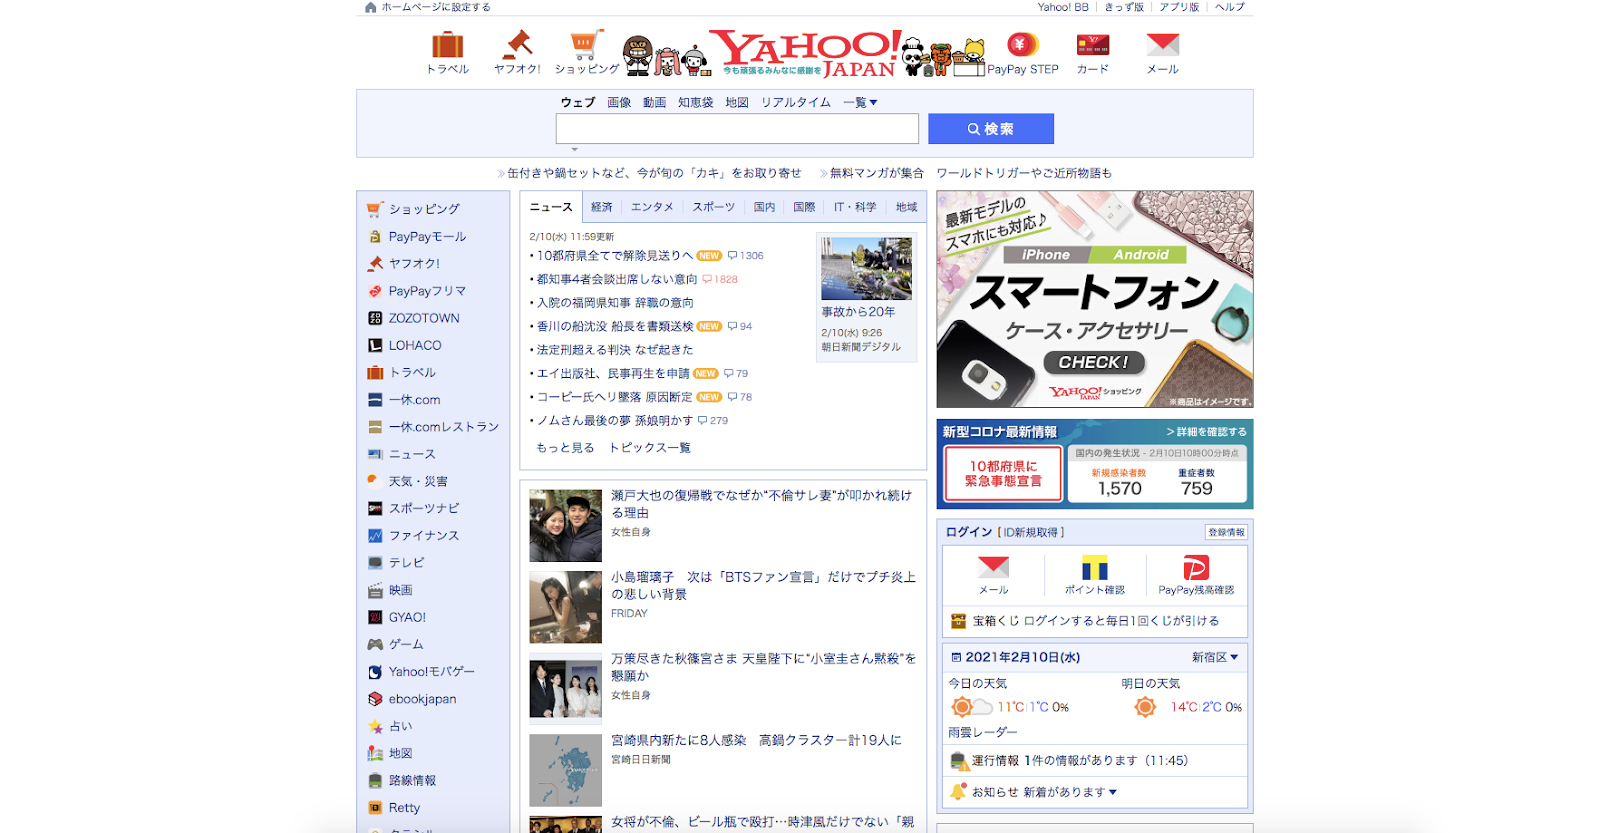The width and height of the screenshot is (1600, 833).
Task: Click the 10都府県に緊急事態宣言 button
Action: point(1003,474)
